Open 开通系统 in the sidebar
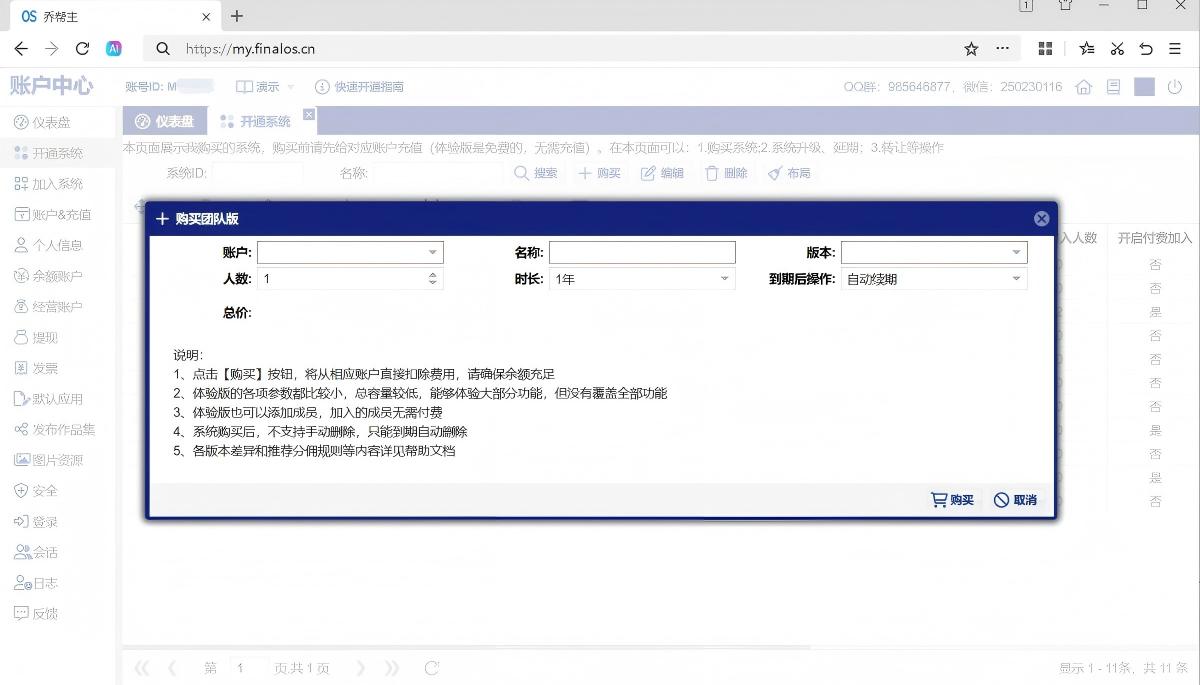1200x685 pixels. pos(56,153)
